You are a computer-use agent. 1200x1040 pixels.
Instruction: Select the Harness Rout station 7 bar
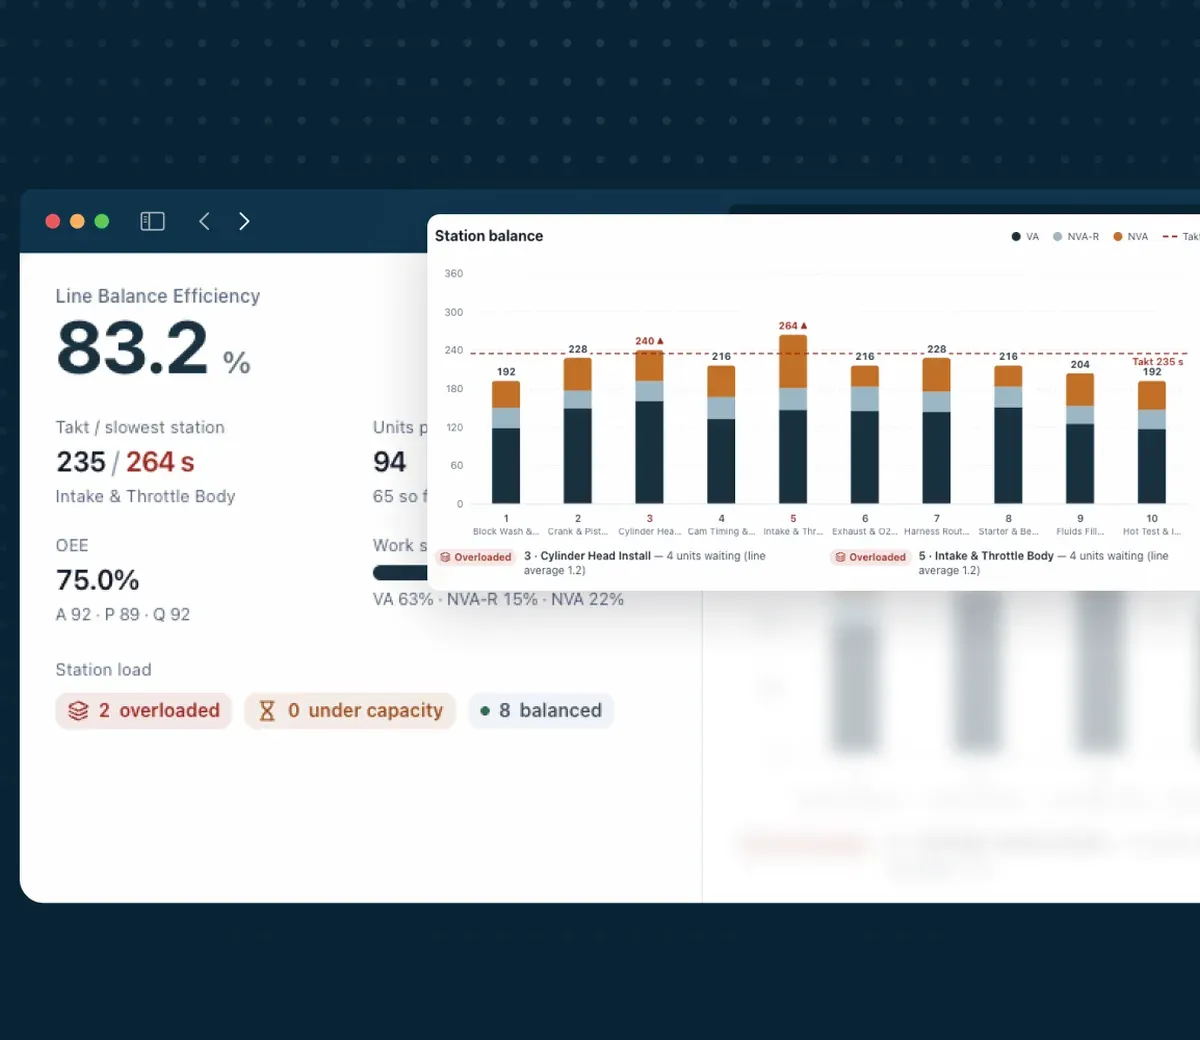point(936,431)
